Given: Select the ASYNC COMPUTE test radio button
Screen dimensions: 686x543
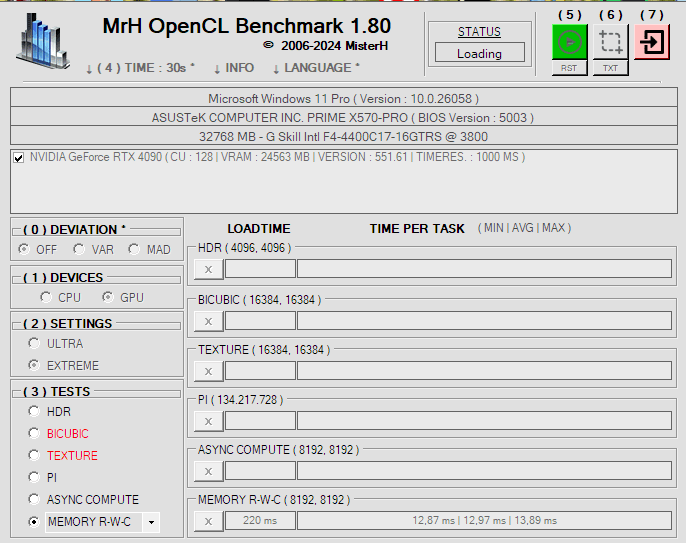Looking at the screenshot, I should 34,499.
